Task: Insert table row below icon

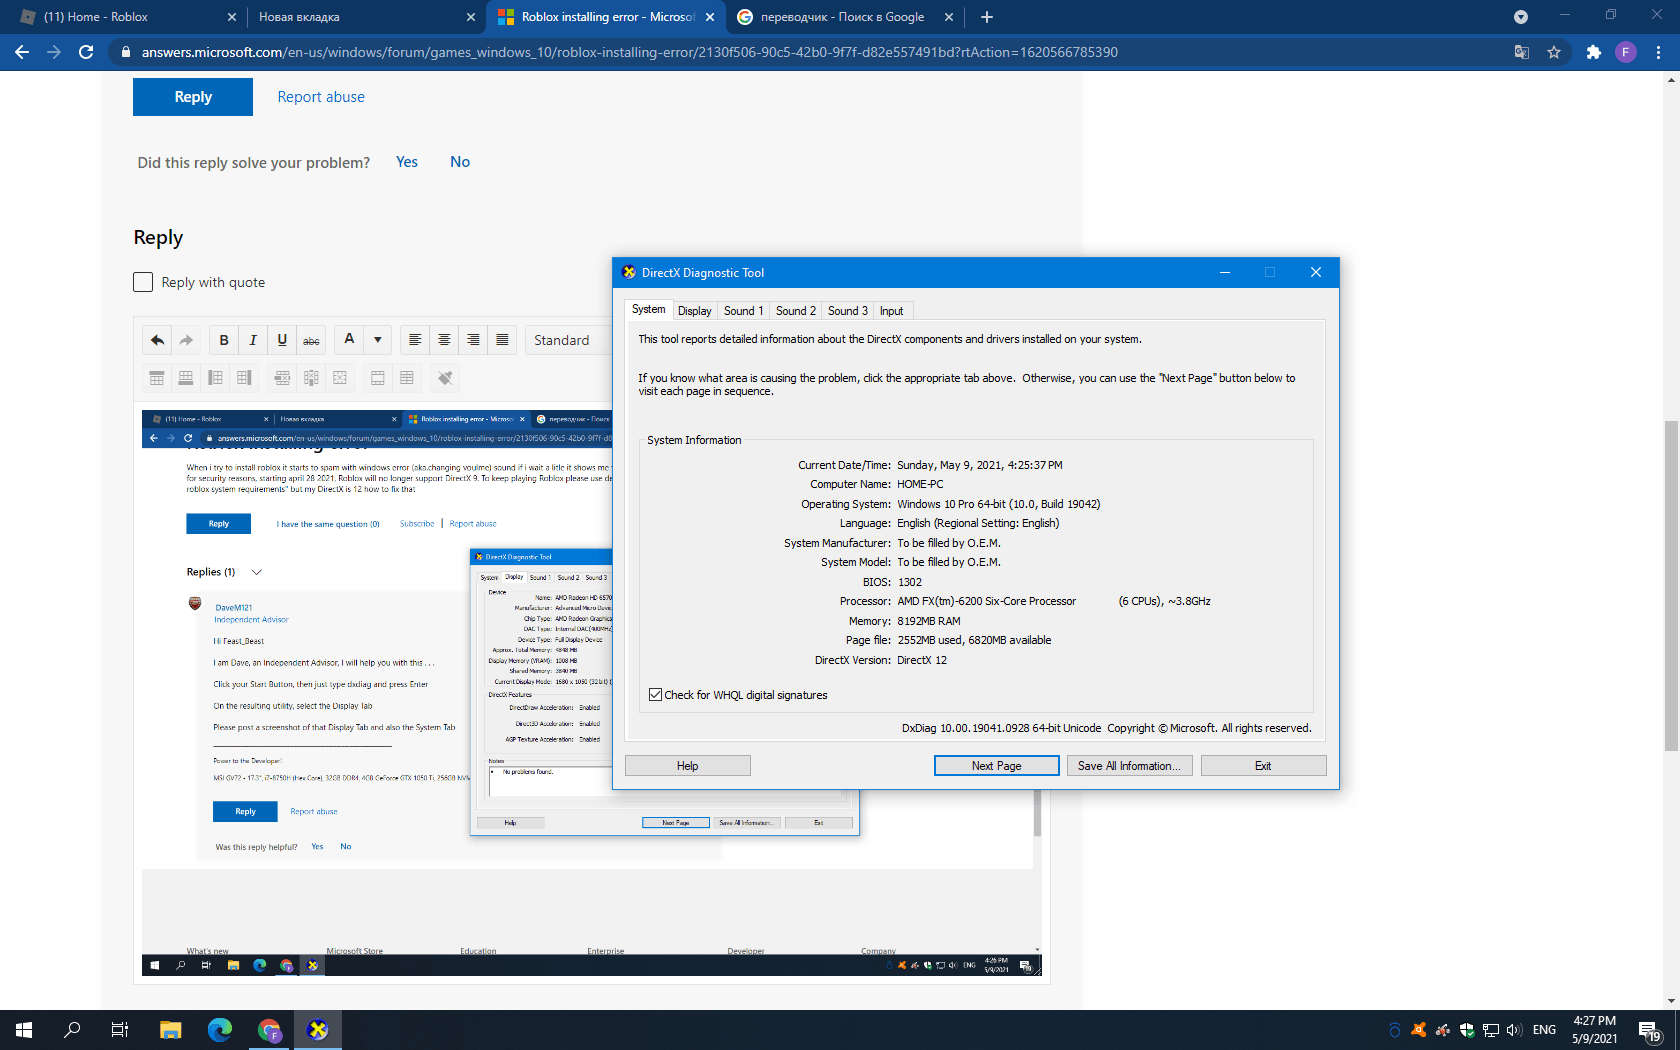Action: pyautogui.click(x=186, y=378)
